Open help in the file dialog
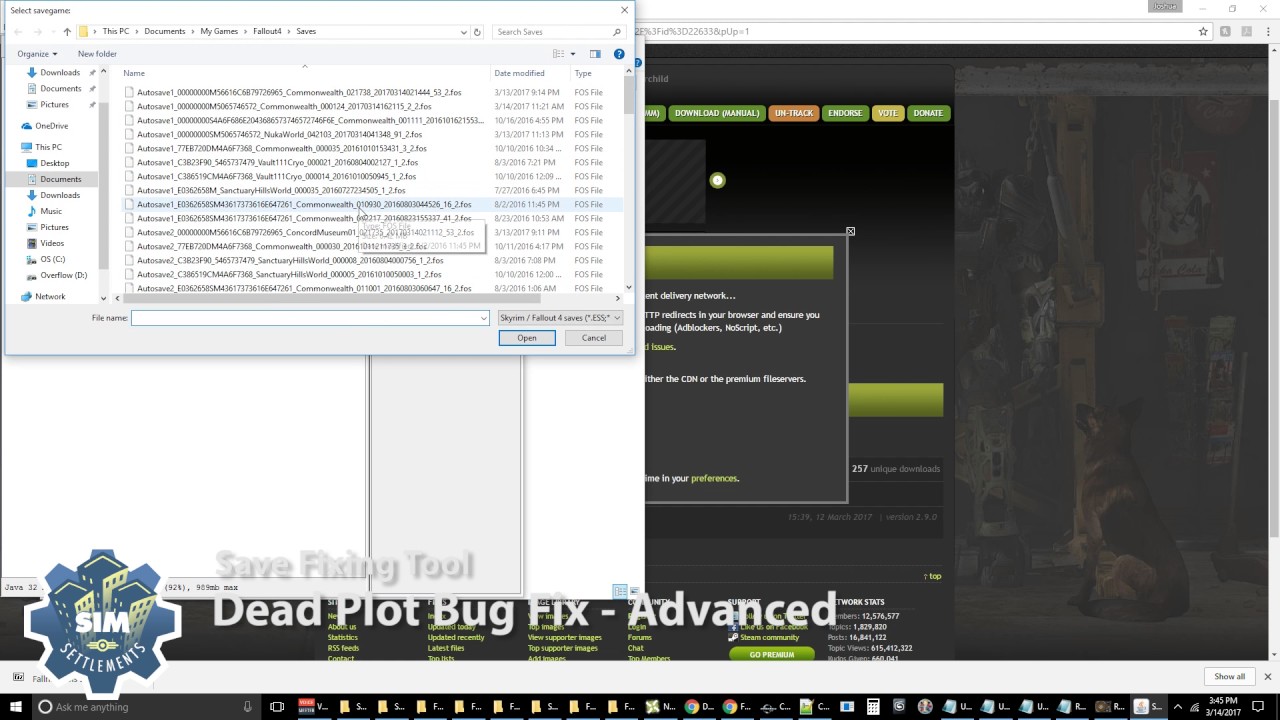 coord(619,54)
